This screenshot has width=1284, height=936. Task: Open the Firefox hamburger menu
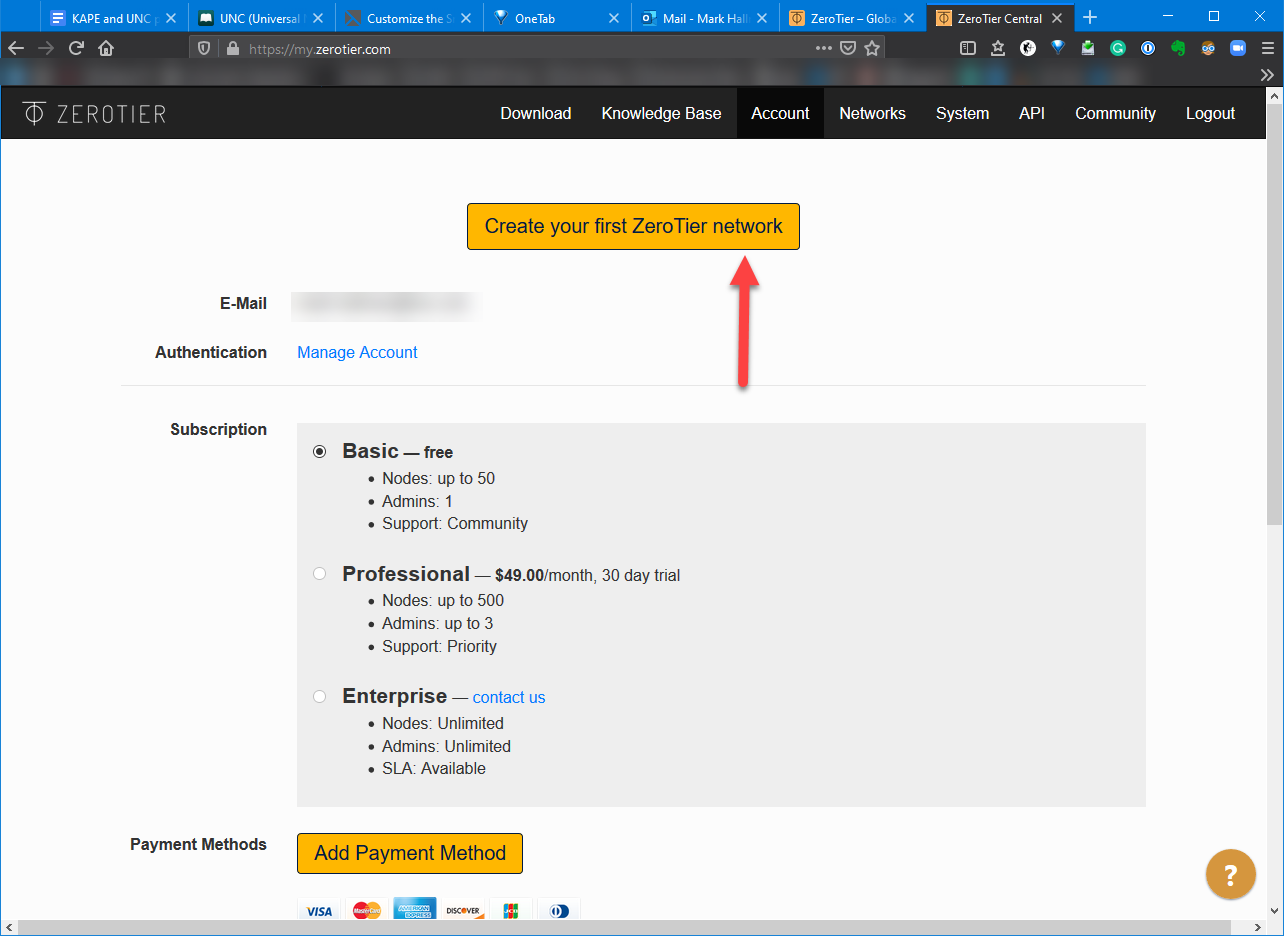point(1267,48)
